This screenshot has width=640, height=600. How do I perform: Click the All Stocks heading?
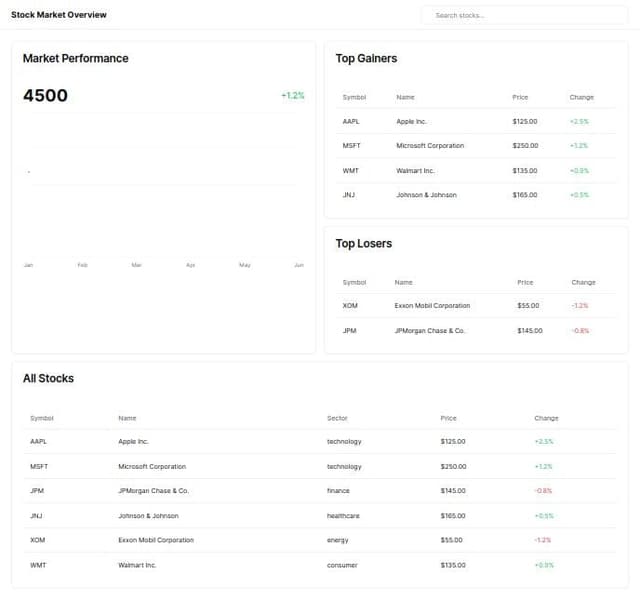pos(48,378)
